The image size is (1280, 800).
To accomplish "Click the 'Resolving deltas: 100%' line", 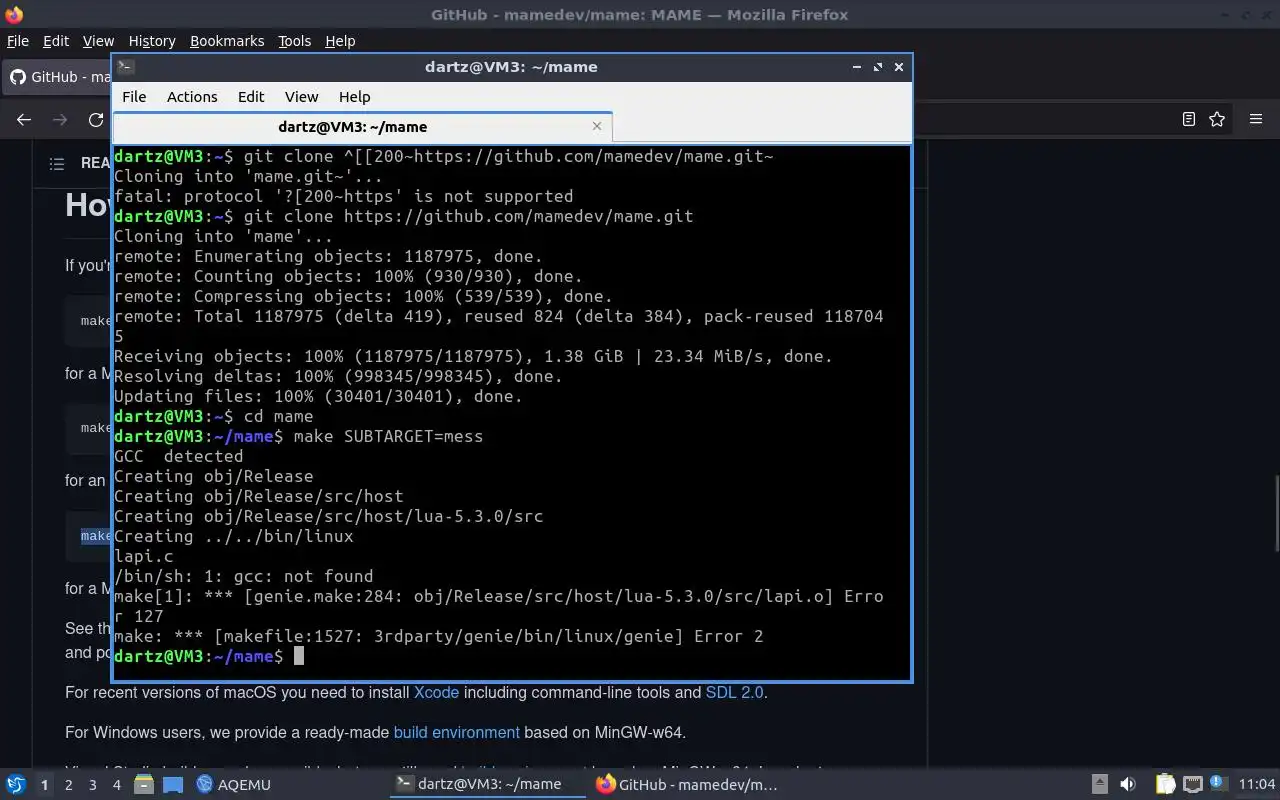I will click(338, 376).
